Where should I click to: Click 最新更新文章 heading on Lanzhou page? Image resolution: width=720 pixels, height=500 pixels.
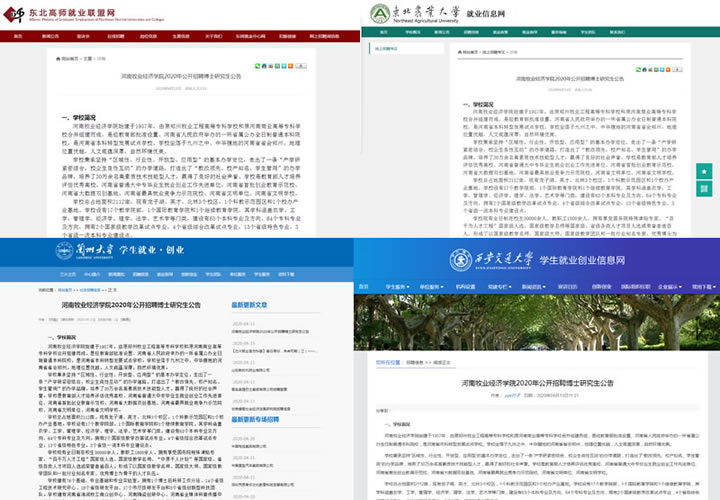coord(249,305)
